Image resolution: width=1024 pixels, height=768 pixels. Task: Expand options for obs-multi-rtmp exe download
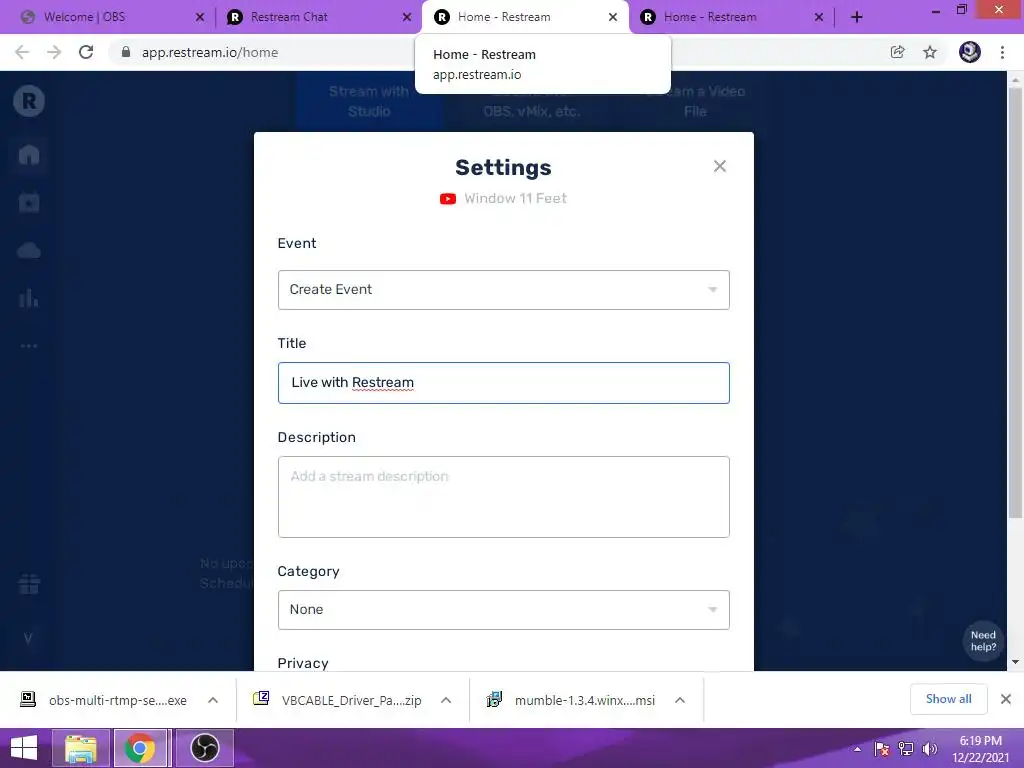pyautogui.click(x=213, y=700)
